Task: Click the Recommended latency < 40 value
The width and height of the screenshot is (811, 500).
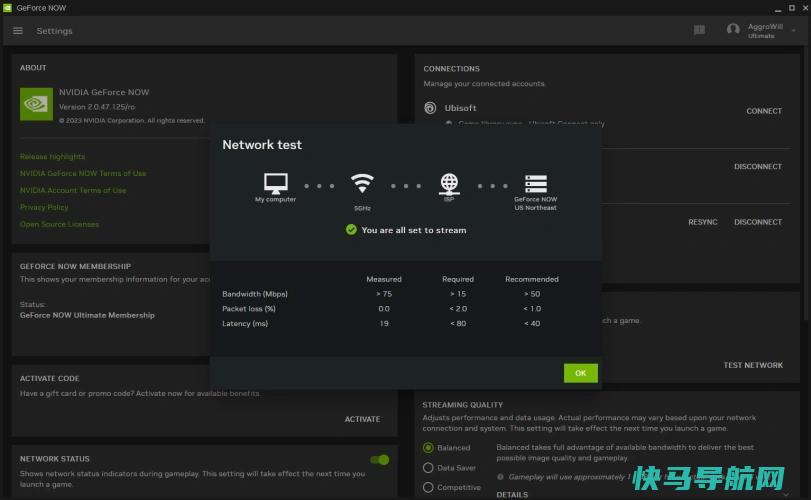Action: [x=532, y=323]
